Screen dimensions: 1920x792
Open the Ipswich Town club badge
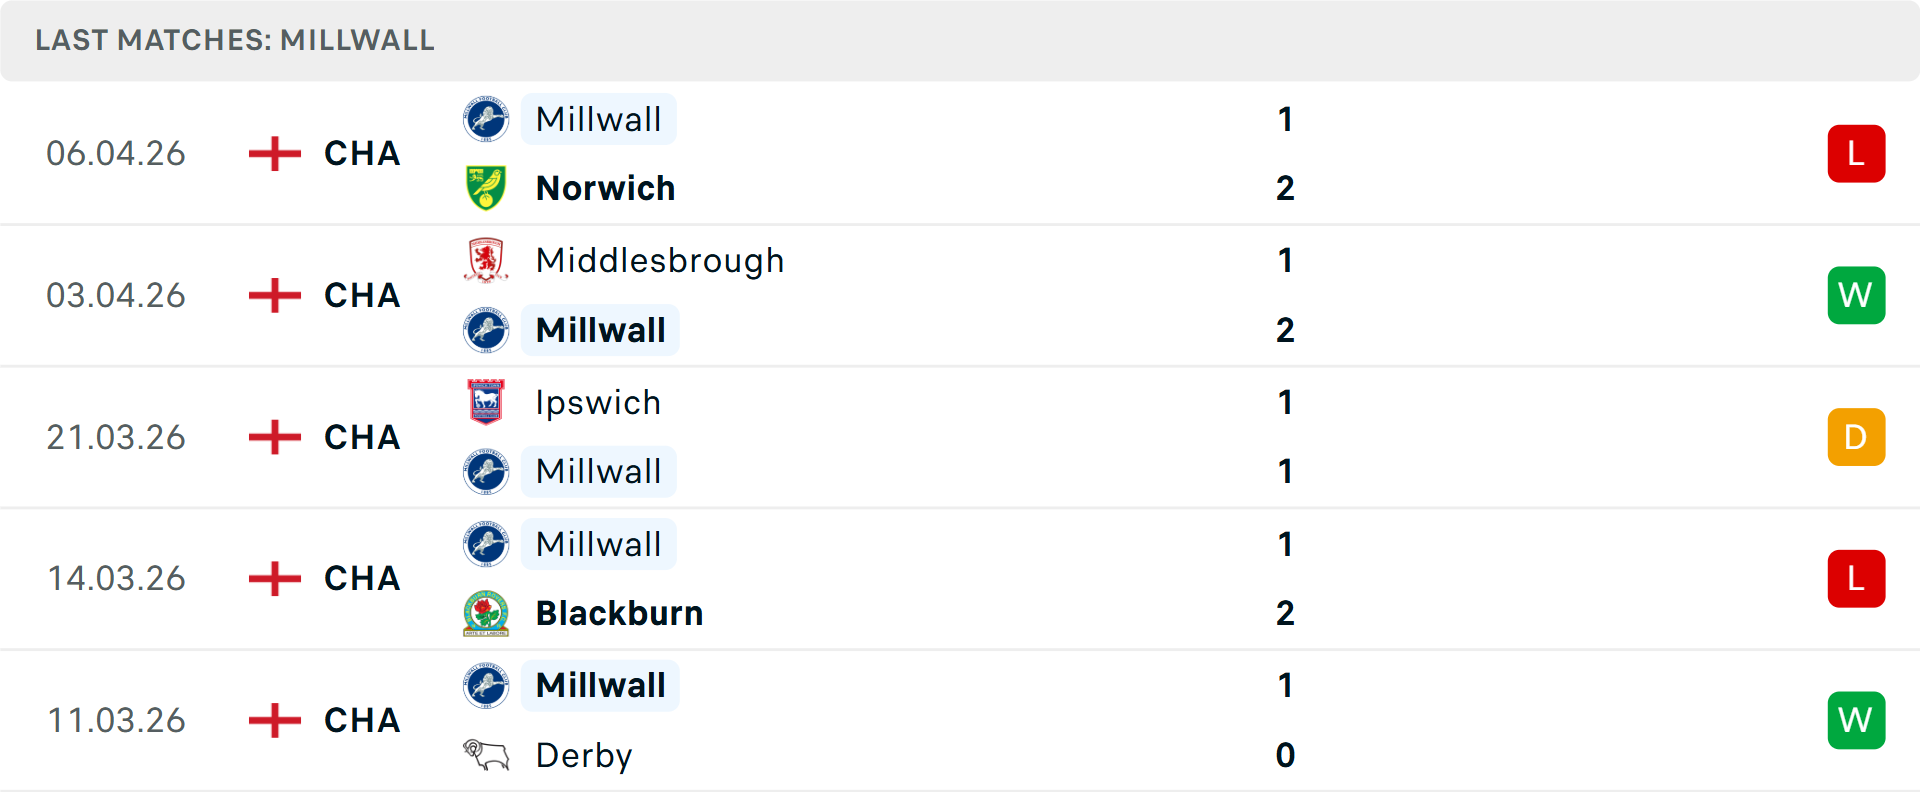tap(487, 402)
